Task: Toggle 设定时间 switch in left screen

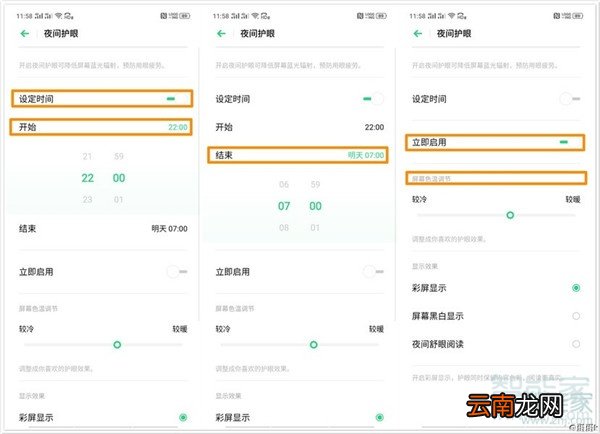Action: (x=176, y=99)
